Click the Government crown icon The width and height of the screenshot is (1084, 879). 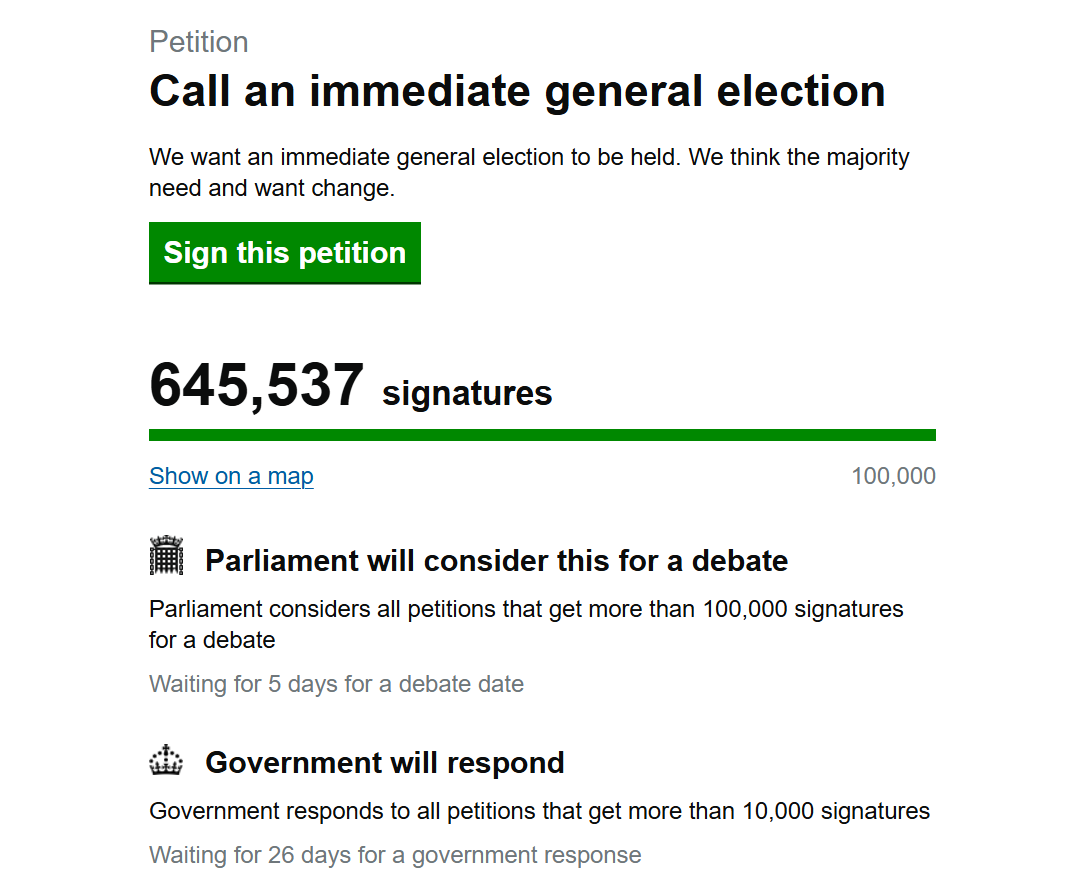click(x=167, y=759)
